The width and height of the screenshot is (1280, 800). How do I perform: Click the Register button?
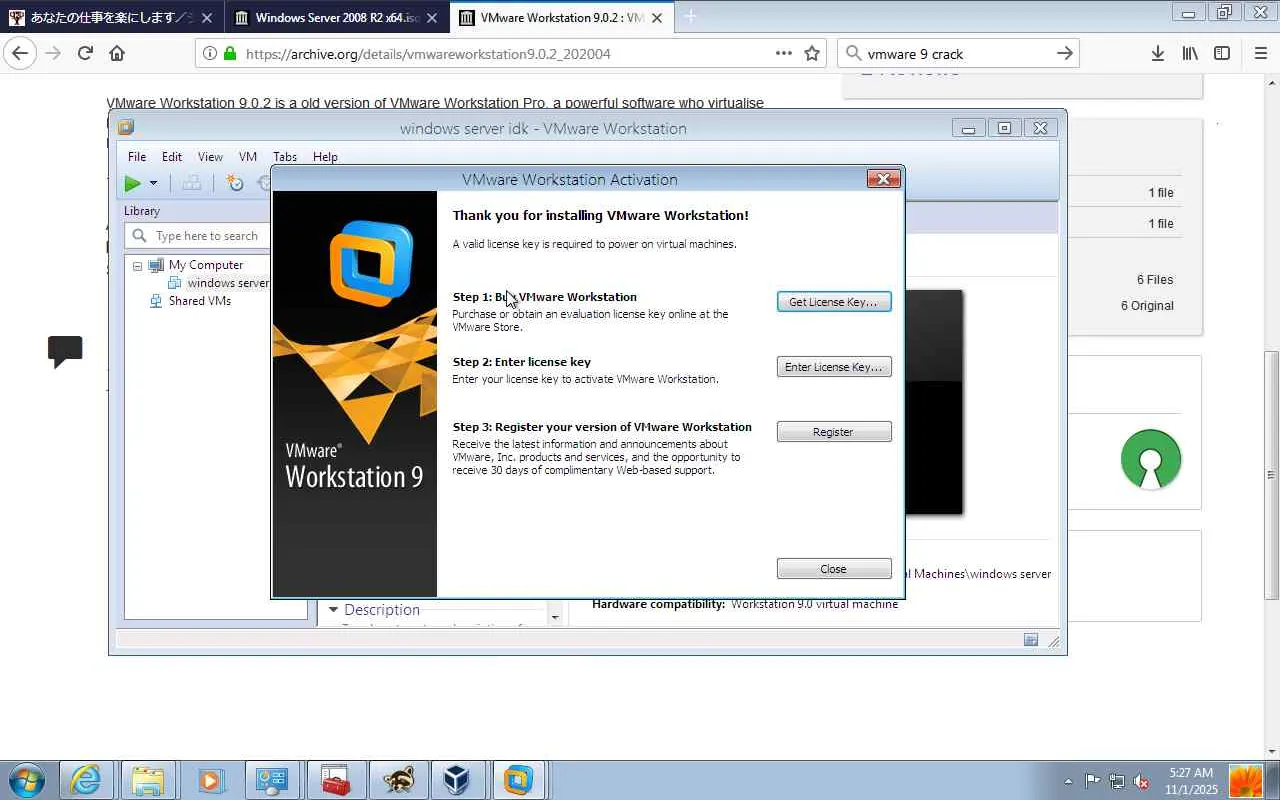click(834, 432)
